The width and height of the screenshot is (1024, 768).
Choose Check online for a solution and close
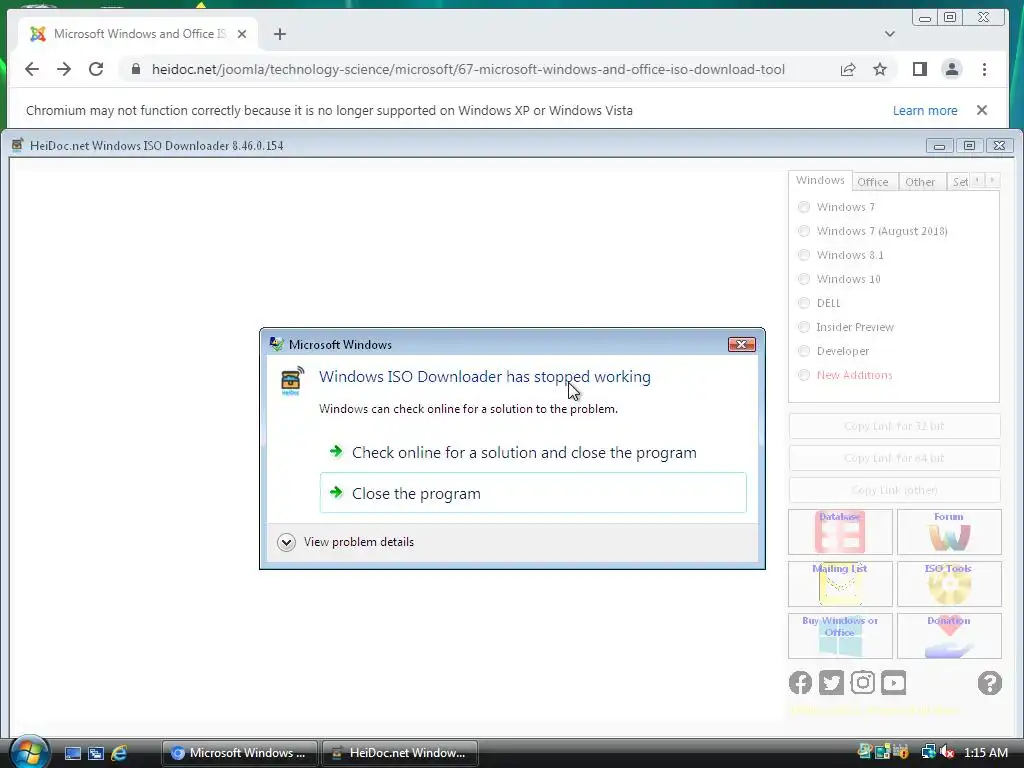[x=533, y=453]
